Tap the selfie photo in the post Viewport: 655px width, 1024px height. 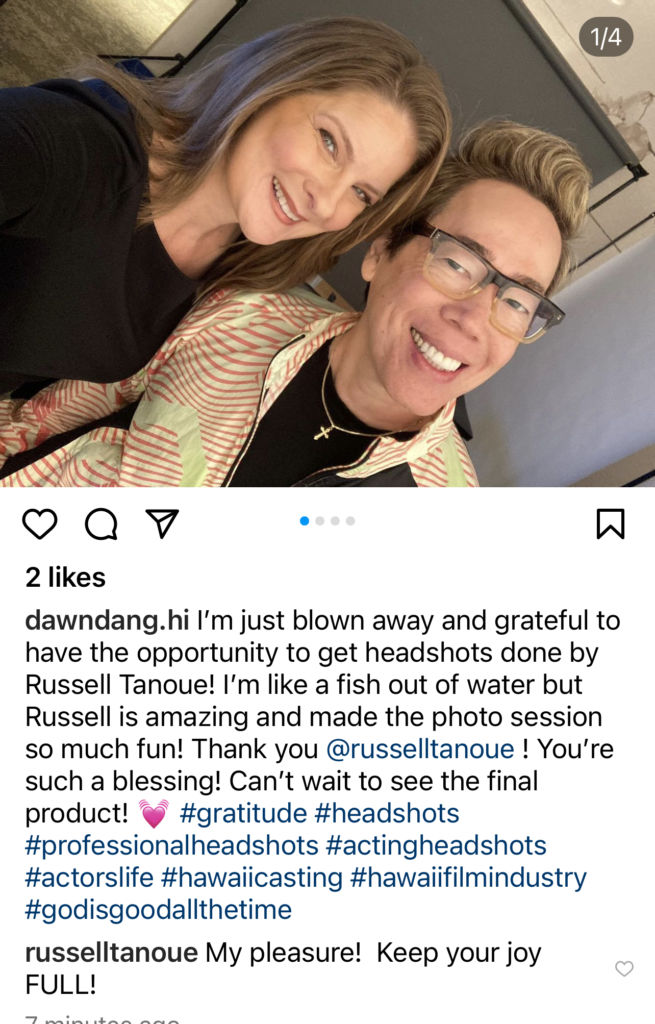pyautogui.click(x=327, y=243)
